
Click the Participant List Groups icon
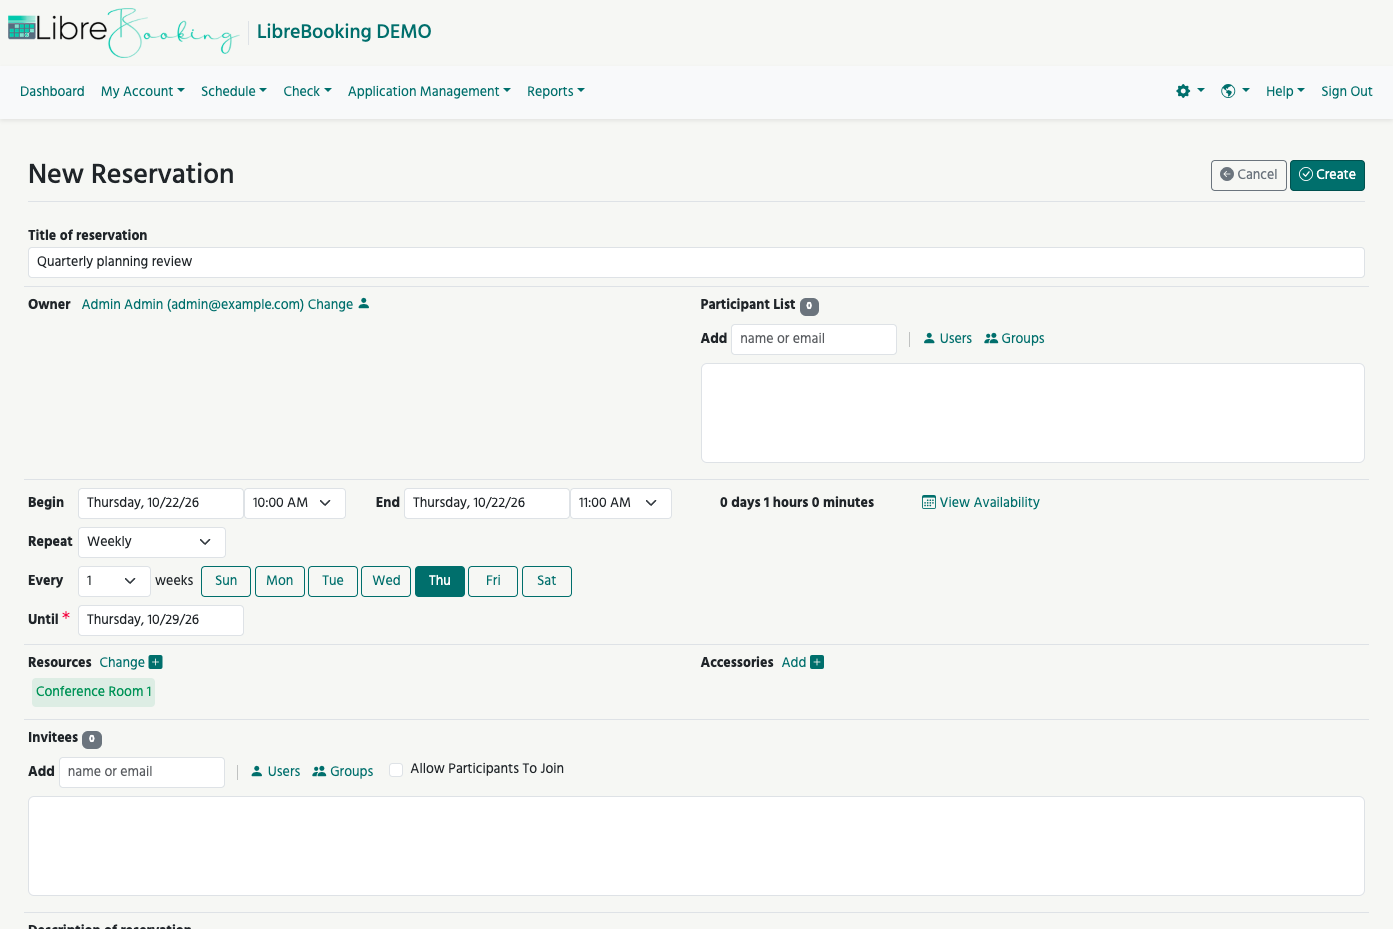[x=991, y=339]
